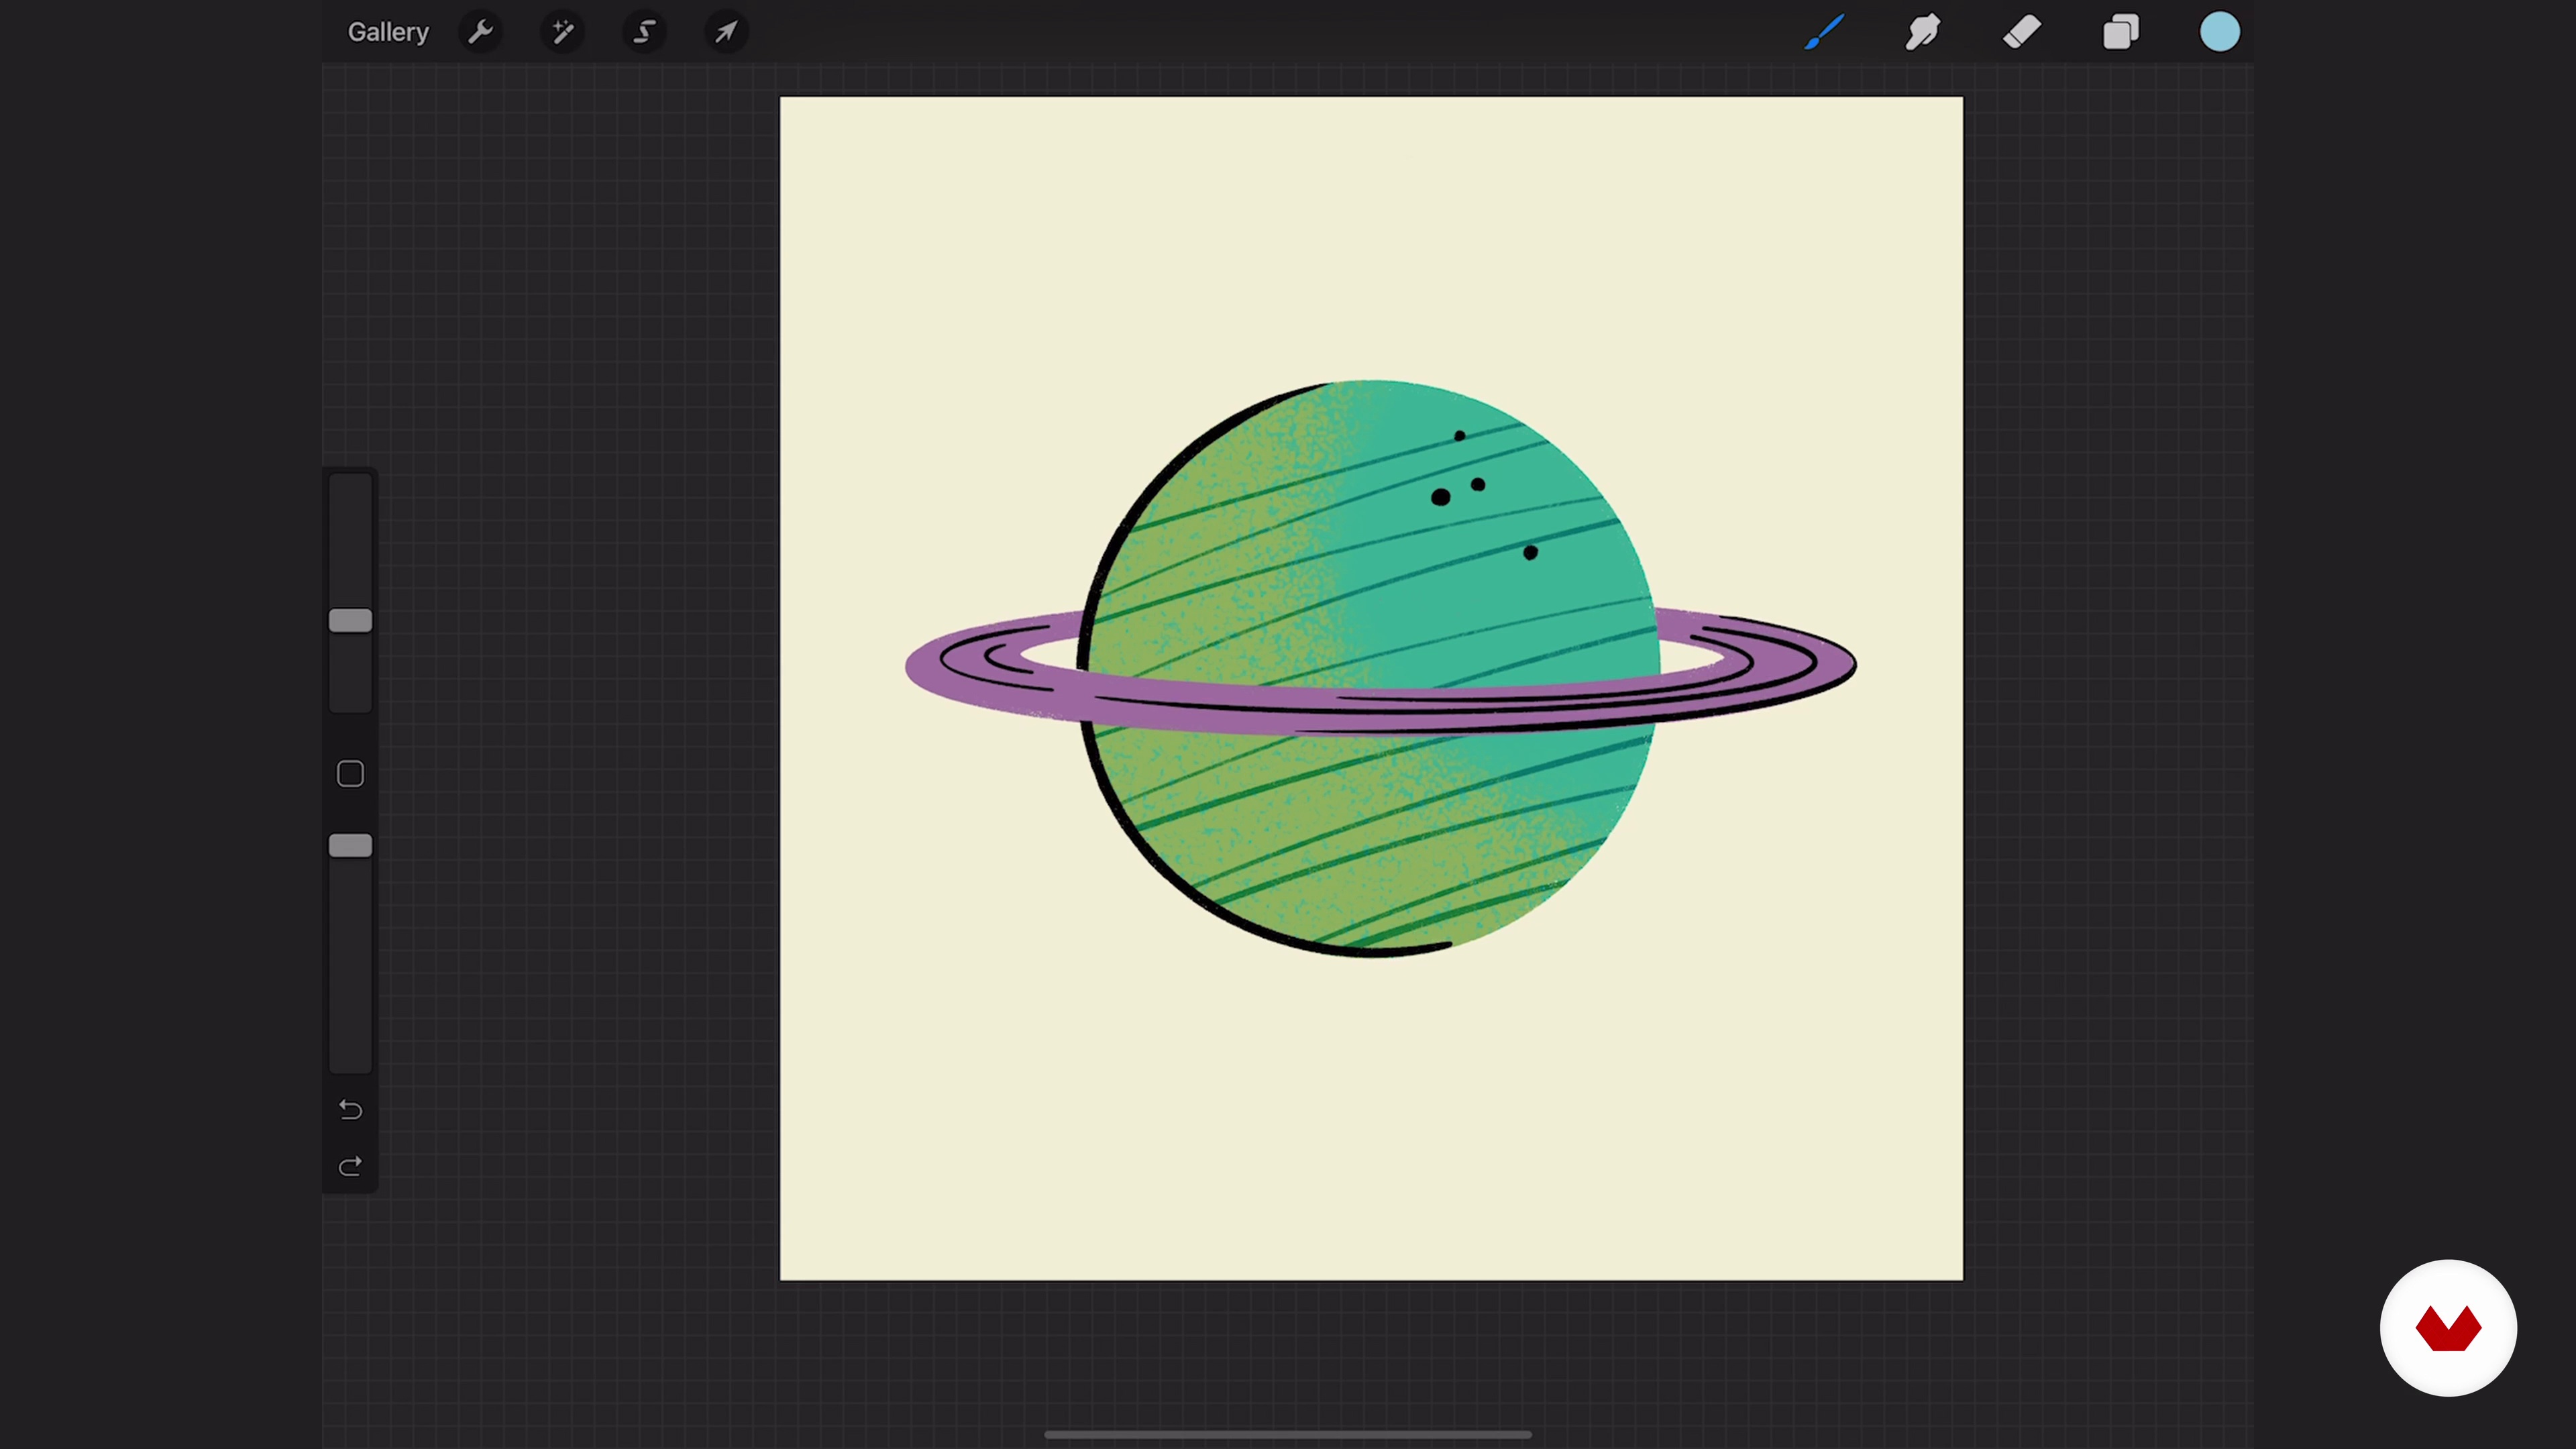Open the Layers panel
The image size is (2576, 1449).
(2121, 32)
